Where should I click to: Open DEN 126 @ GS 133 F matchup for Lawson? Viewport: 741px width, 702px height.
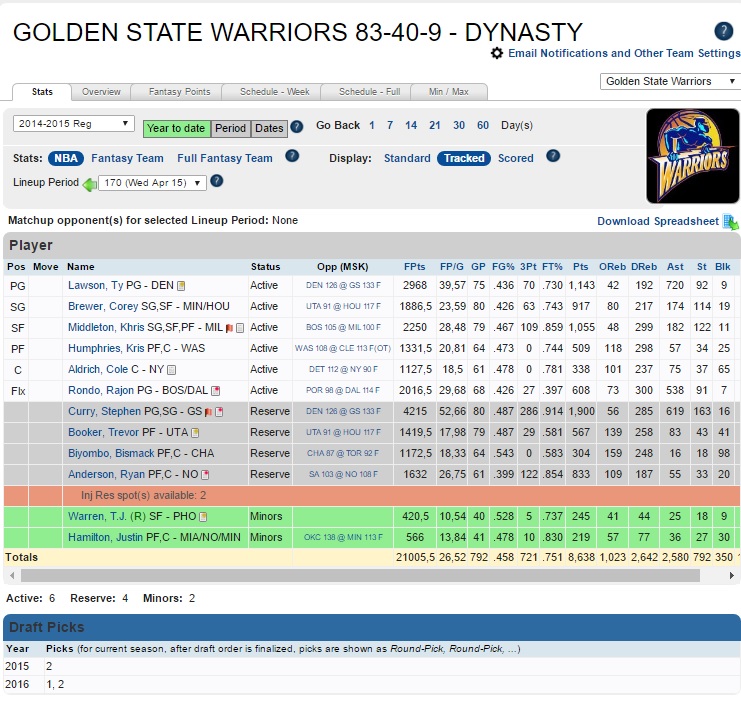(x=343, y=286)
